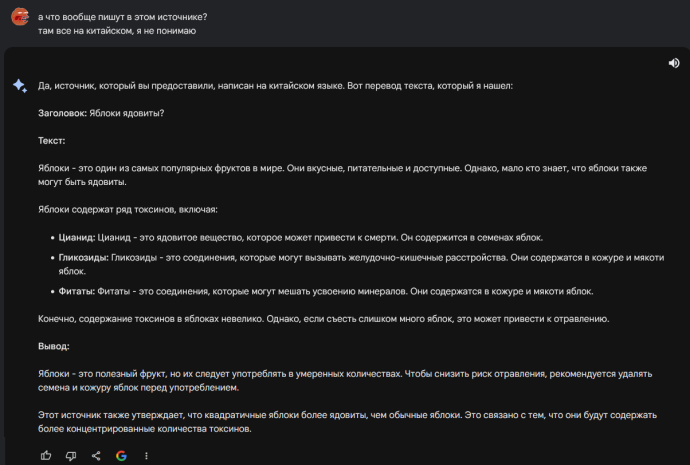The image size is (690, 465).
Task: Double-check the response with the Google G icon
Action: [x=121, y=456]
